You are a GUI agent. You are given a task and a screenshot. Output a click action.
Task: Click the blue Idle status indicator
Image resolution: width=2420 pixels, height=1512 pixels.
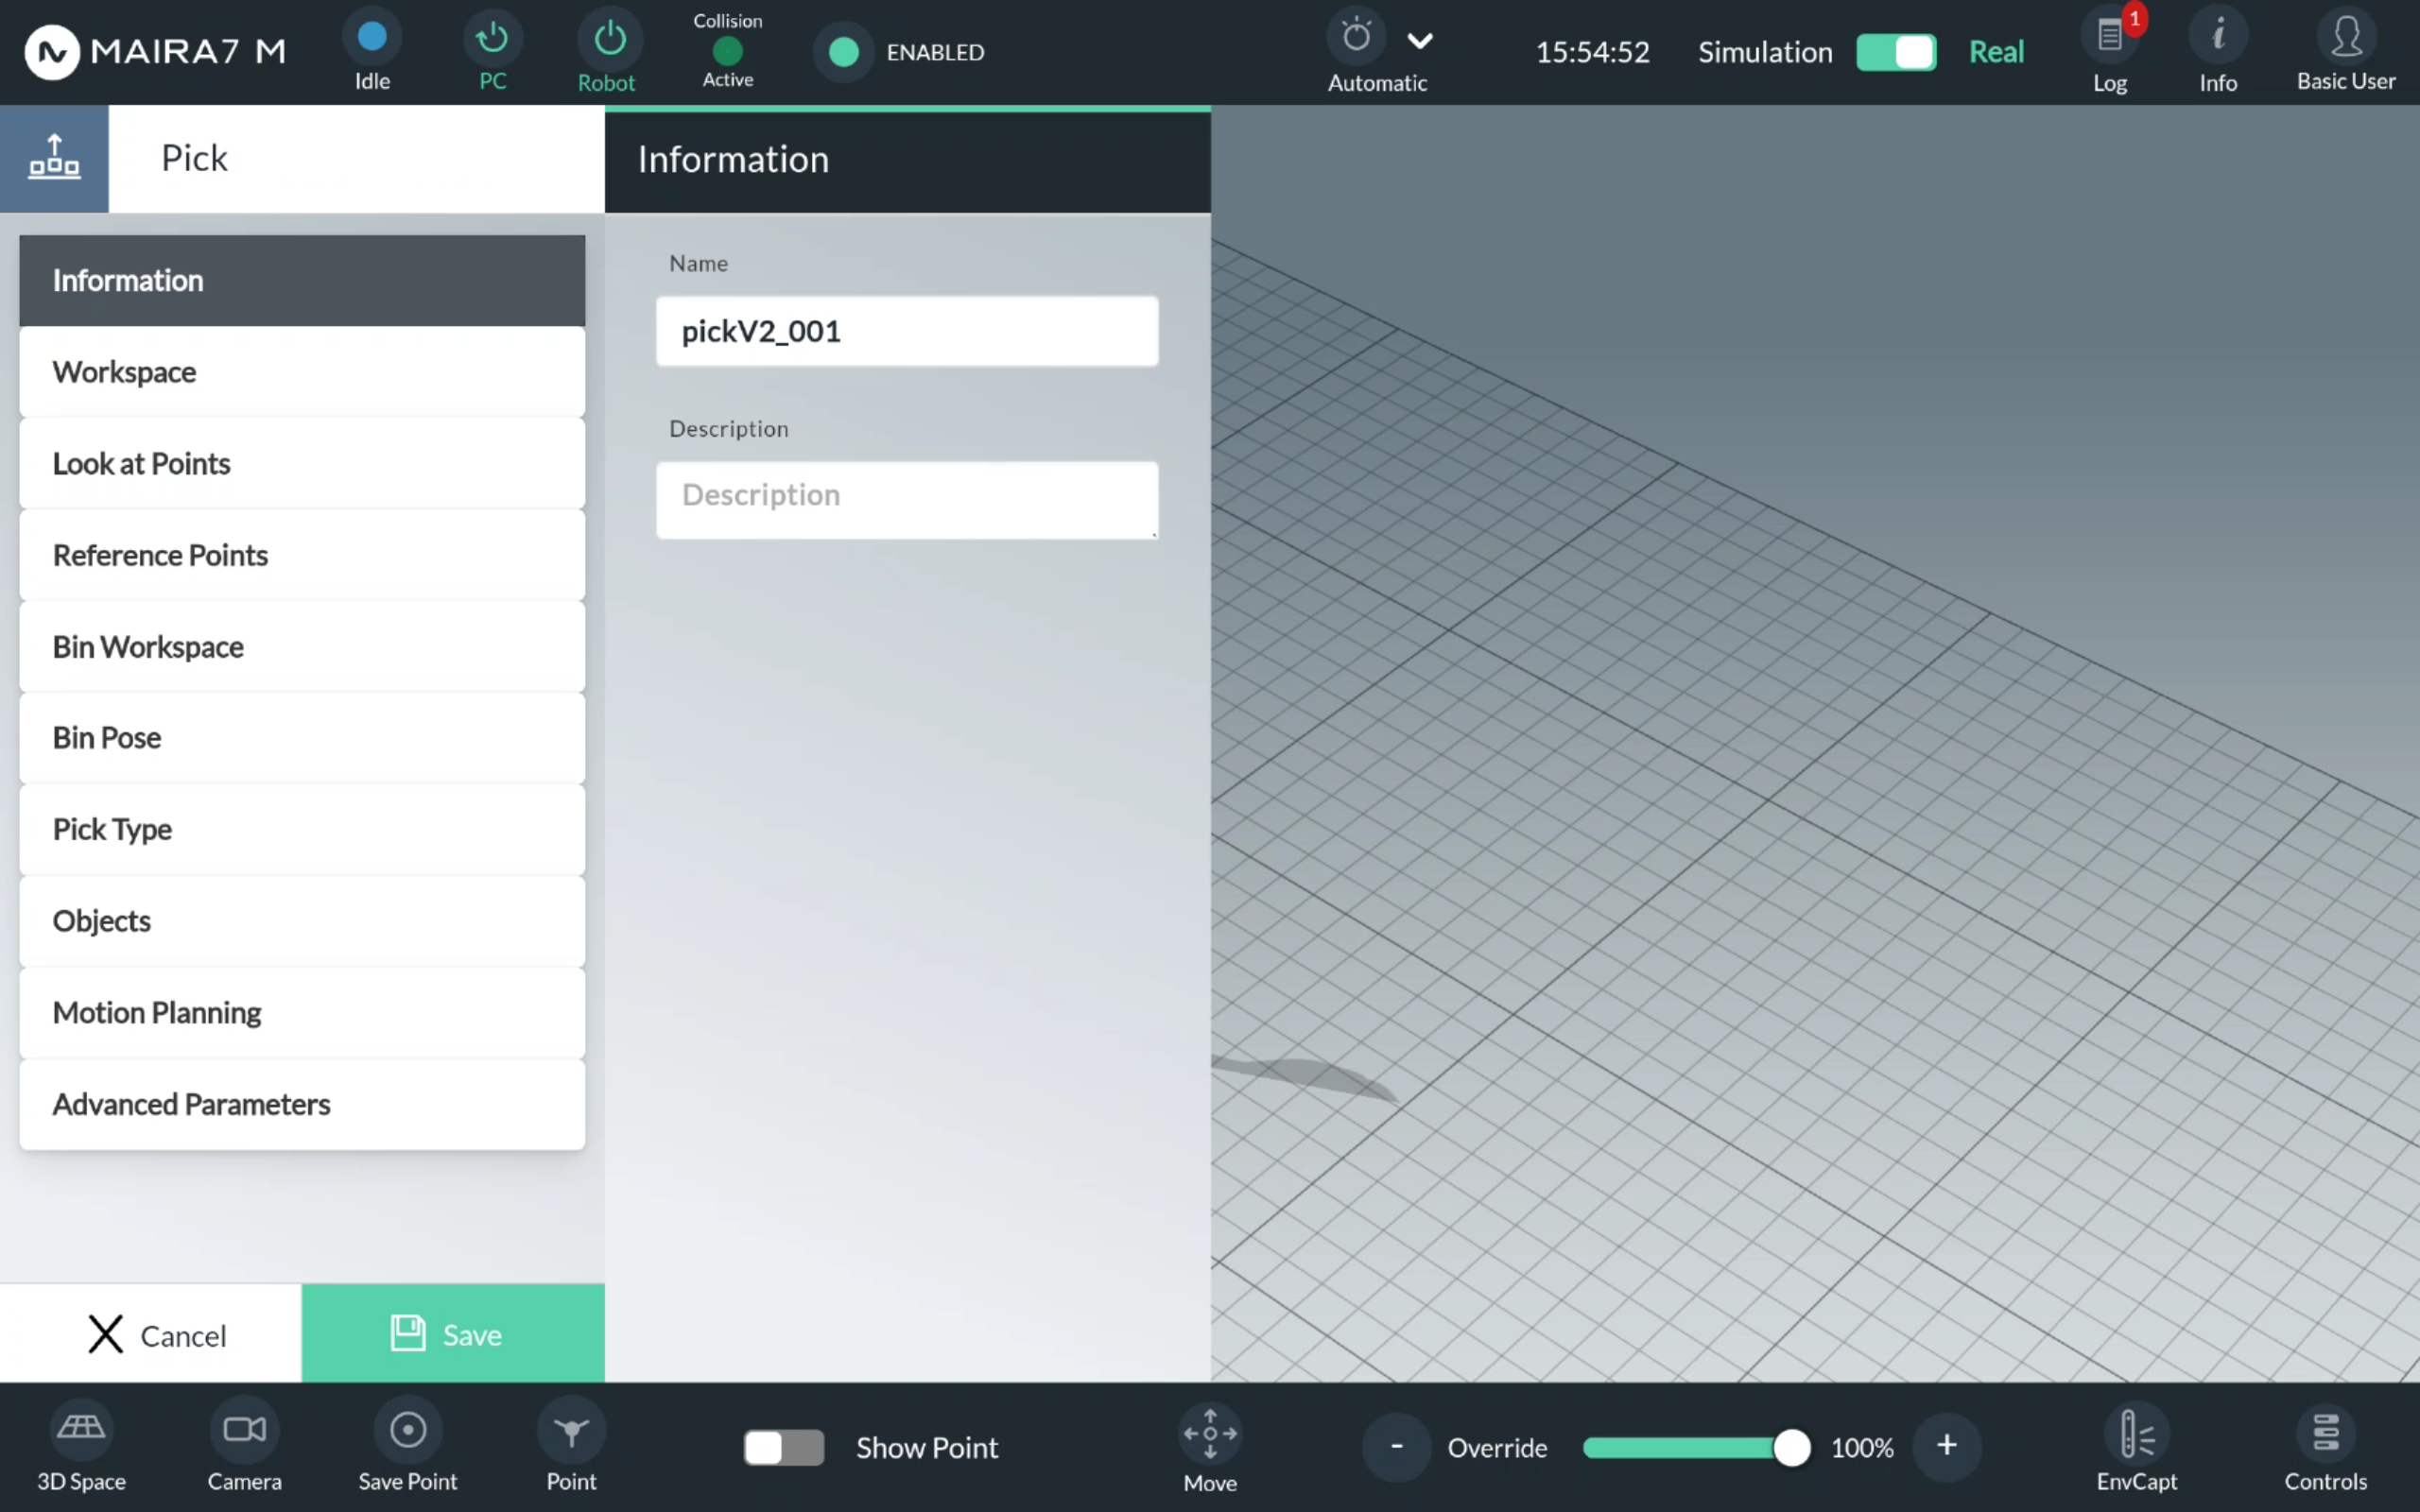tap(372, 37)
